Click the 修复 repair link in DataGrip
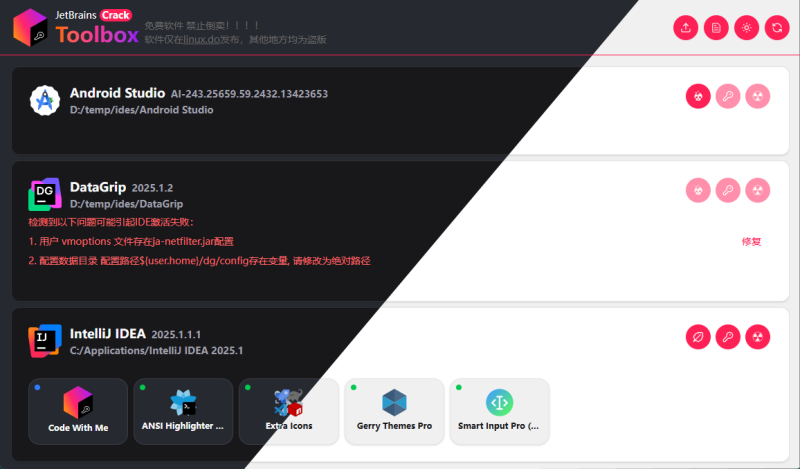Screen dimensions: 800x469 751,241
